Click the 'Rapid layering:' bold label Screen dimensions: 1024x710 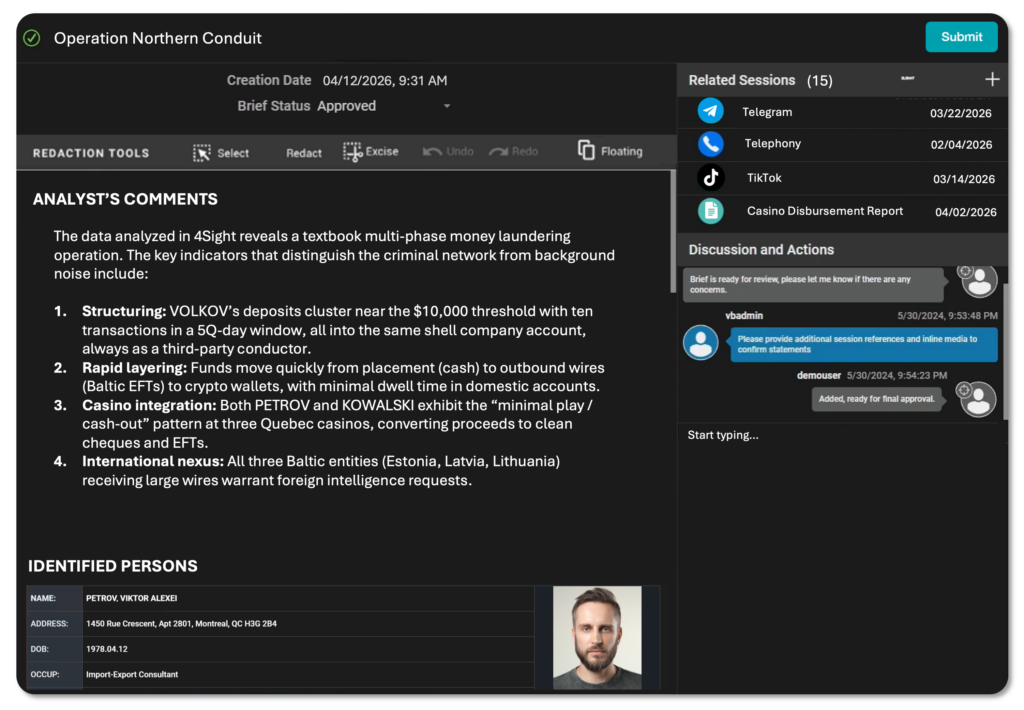tap(135, 368)
